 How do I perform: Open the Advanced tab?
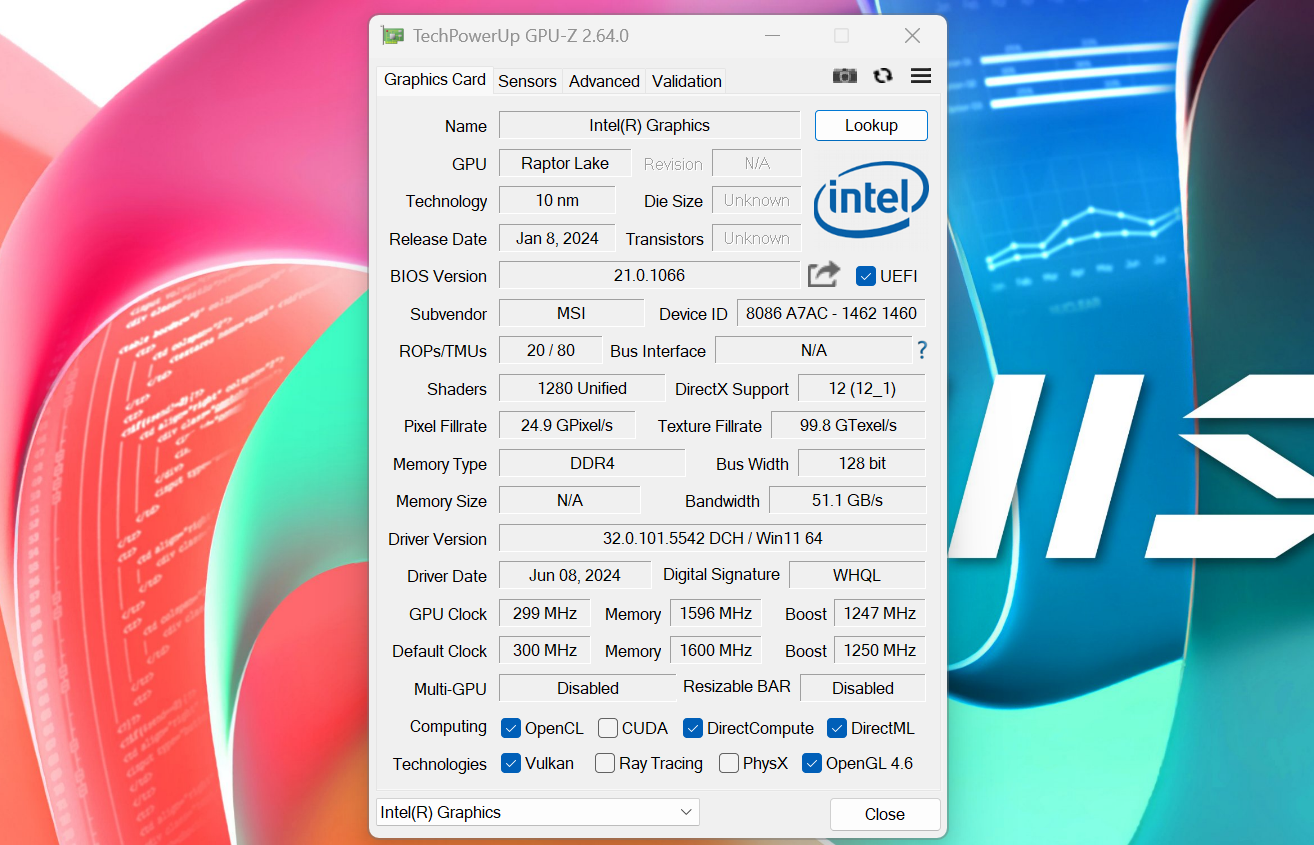[x=604, y=81]
